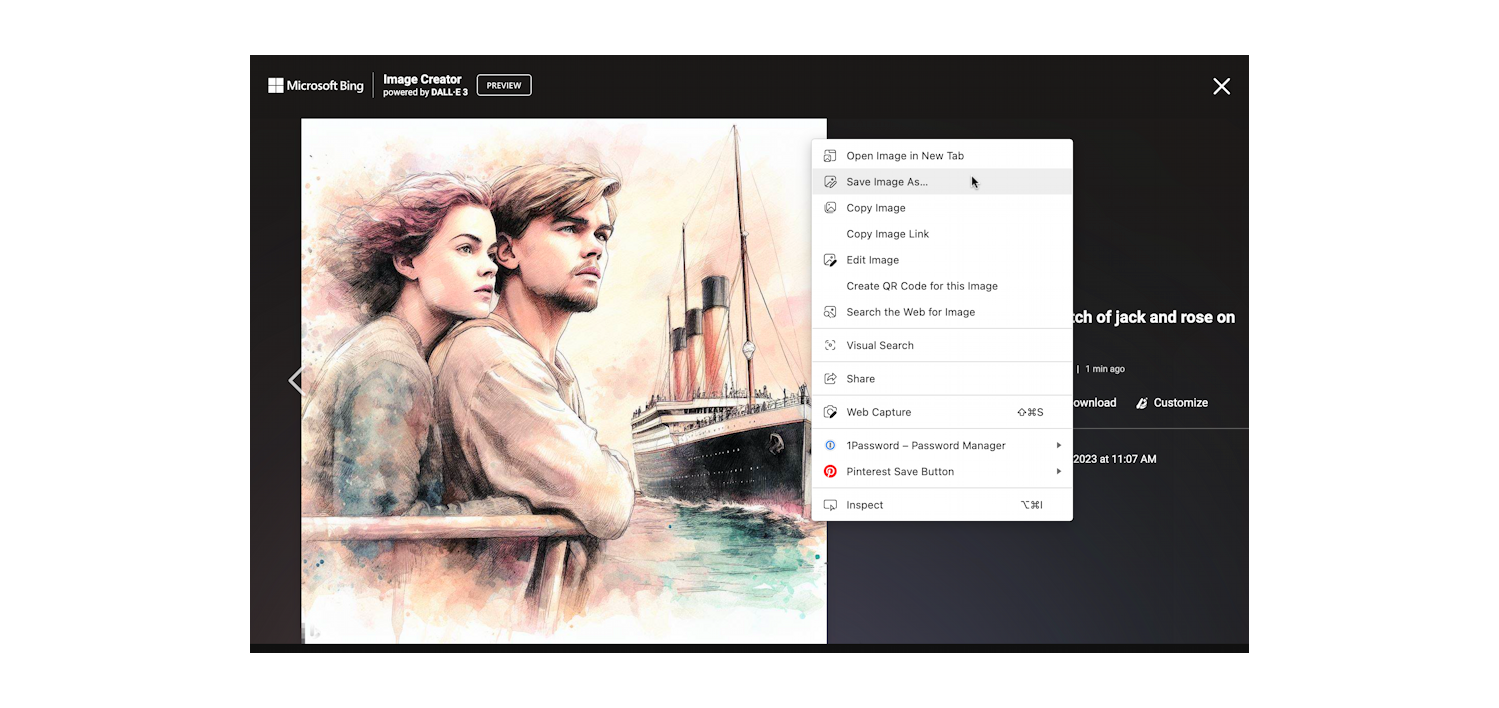
Task: Select Copy Image Link menu entry
Action: point(887,234)
